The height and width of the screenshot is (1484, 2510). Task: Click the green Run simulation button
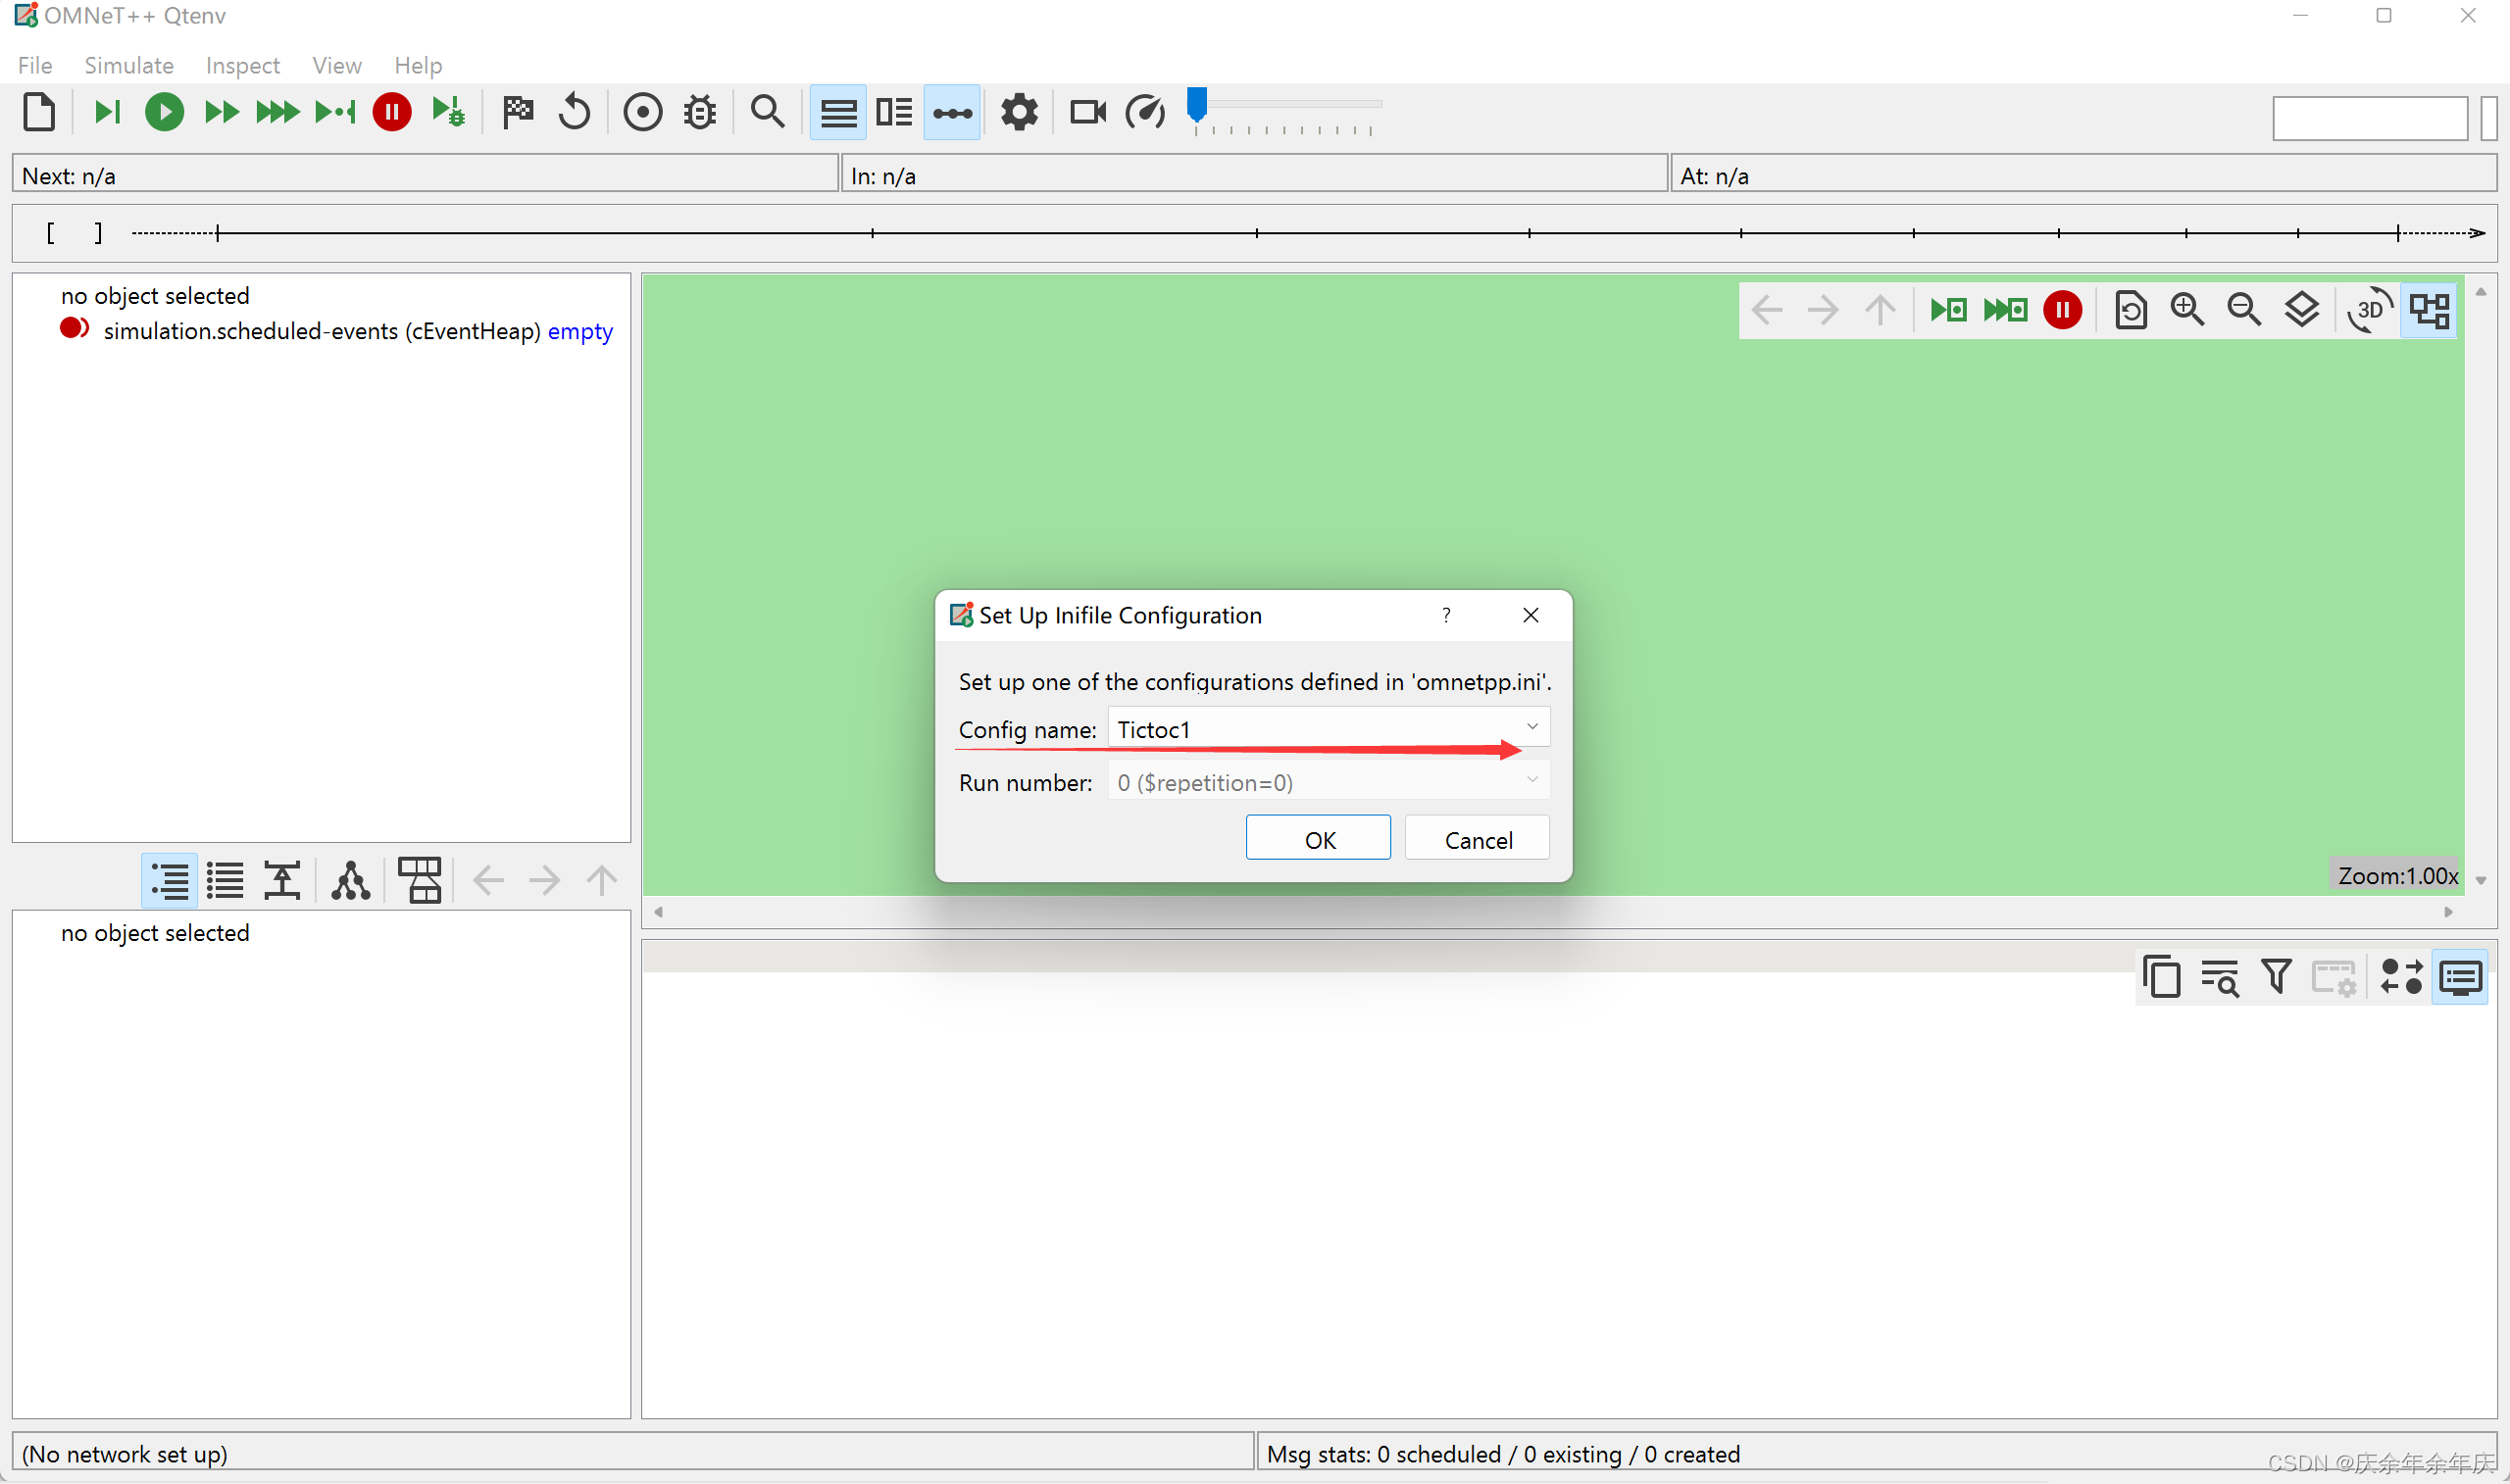click(164, 112)
